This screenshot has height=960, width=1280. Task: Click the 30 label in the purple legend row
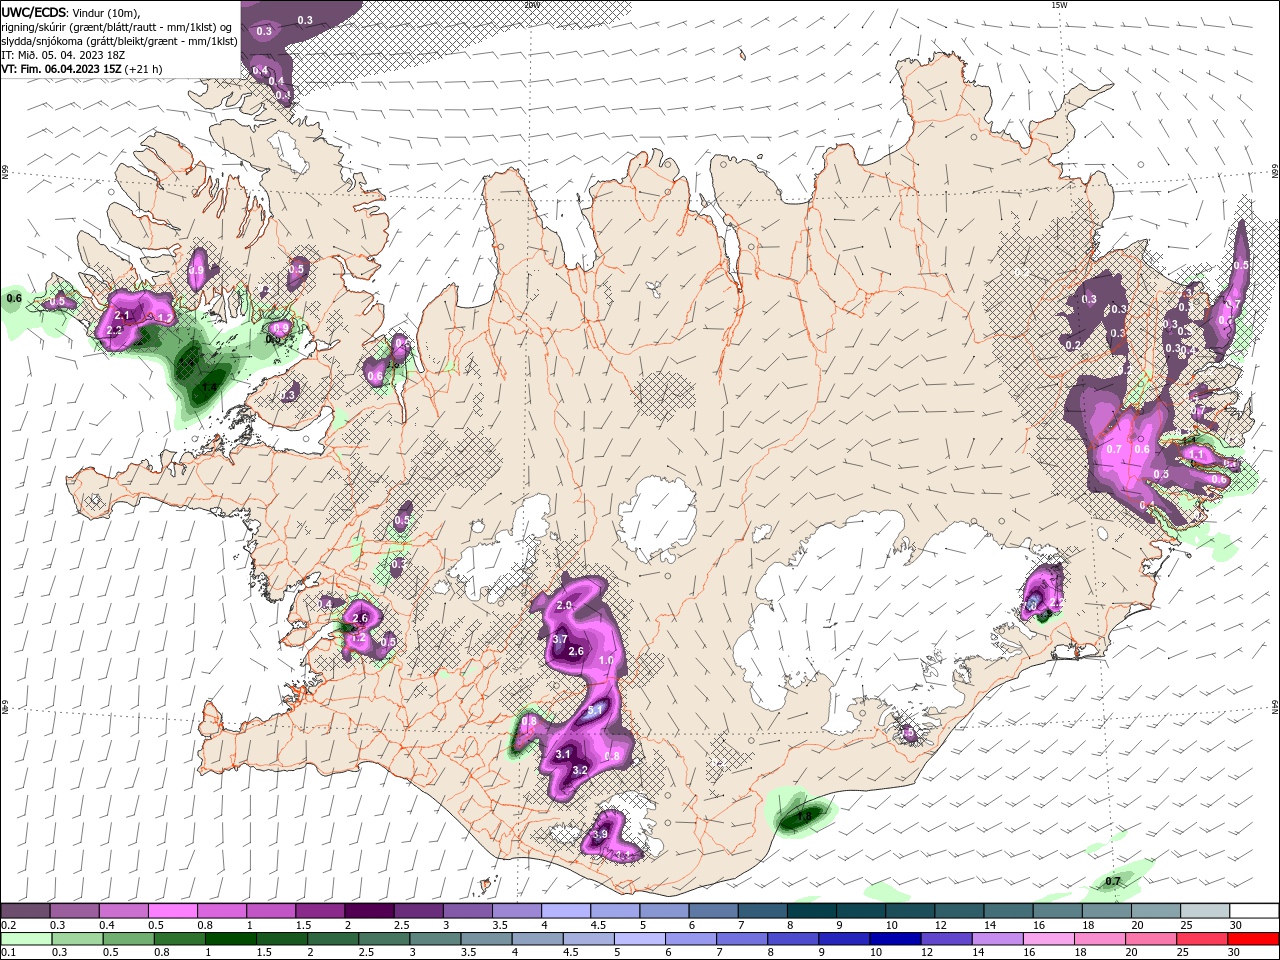1236,926
